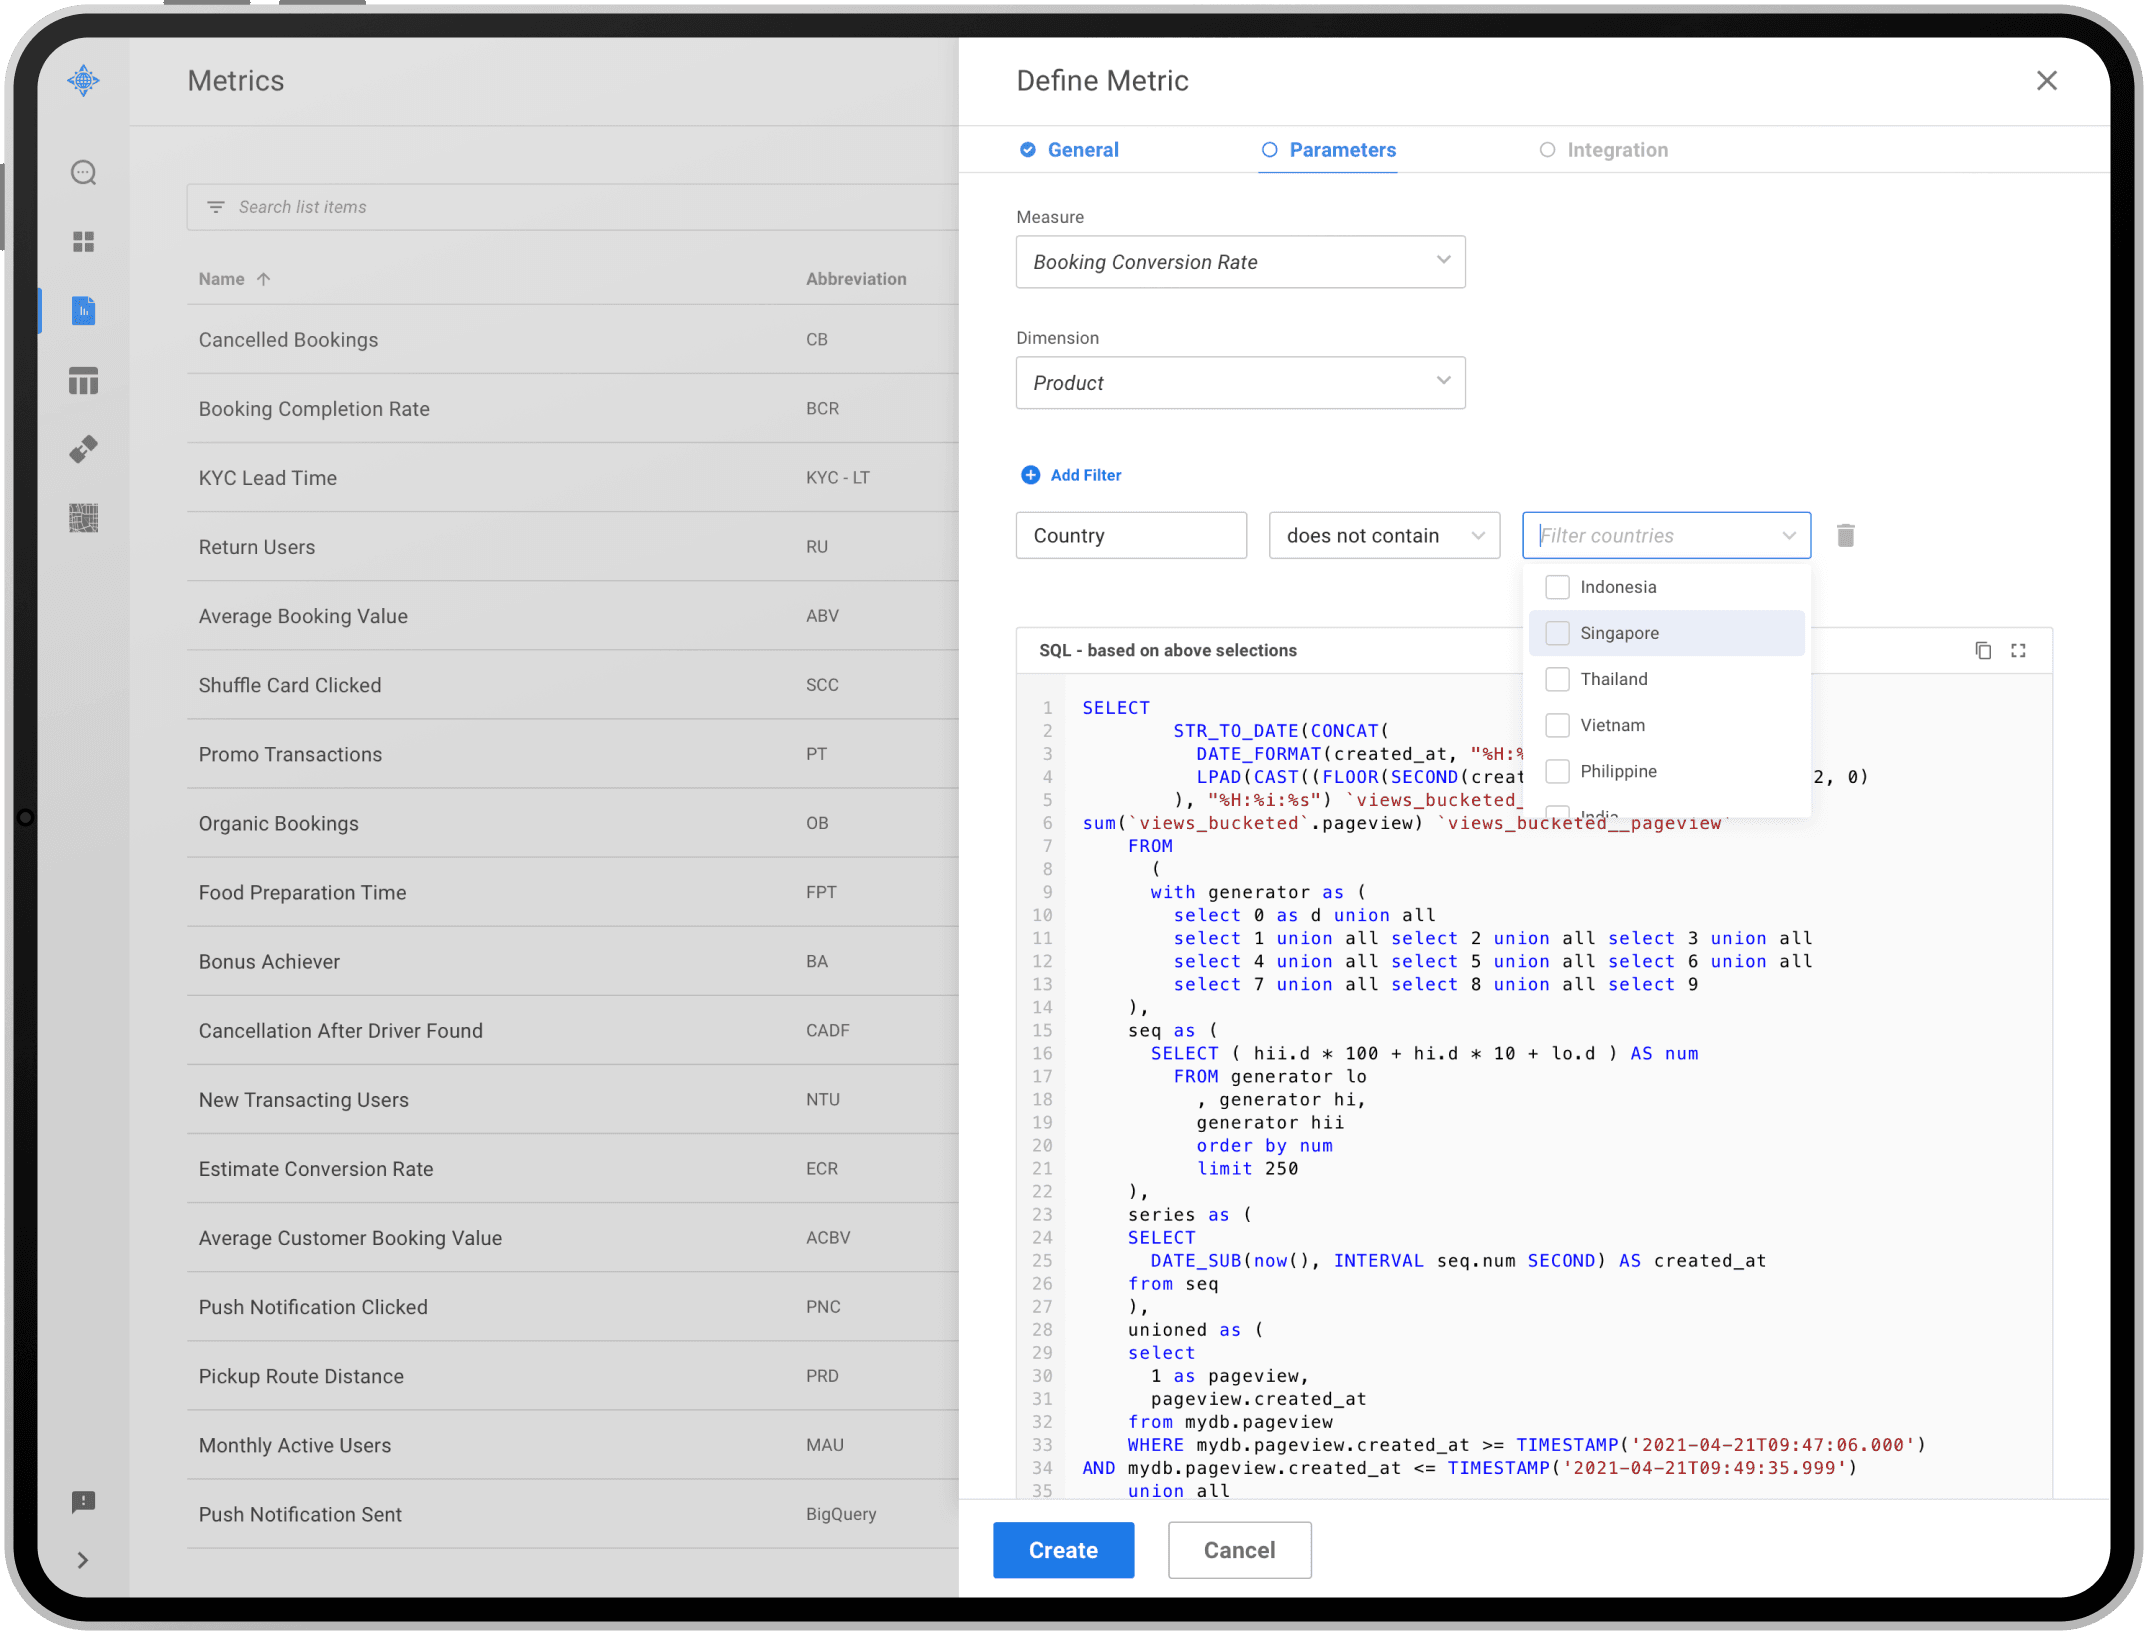Delete the Country filter with the trash icon
Screen dimensions: 2144x1631
[x=1846, y=536]
